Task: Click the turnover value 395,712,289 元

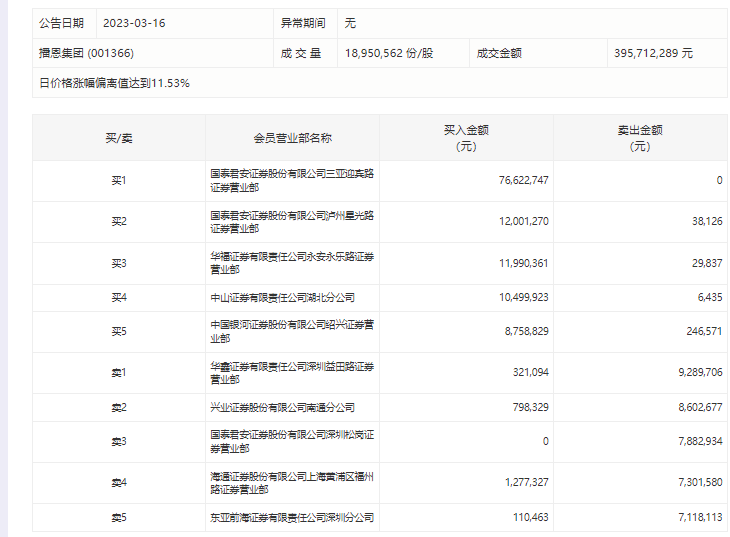Action: pos(653,53)
